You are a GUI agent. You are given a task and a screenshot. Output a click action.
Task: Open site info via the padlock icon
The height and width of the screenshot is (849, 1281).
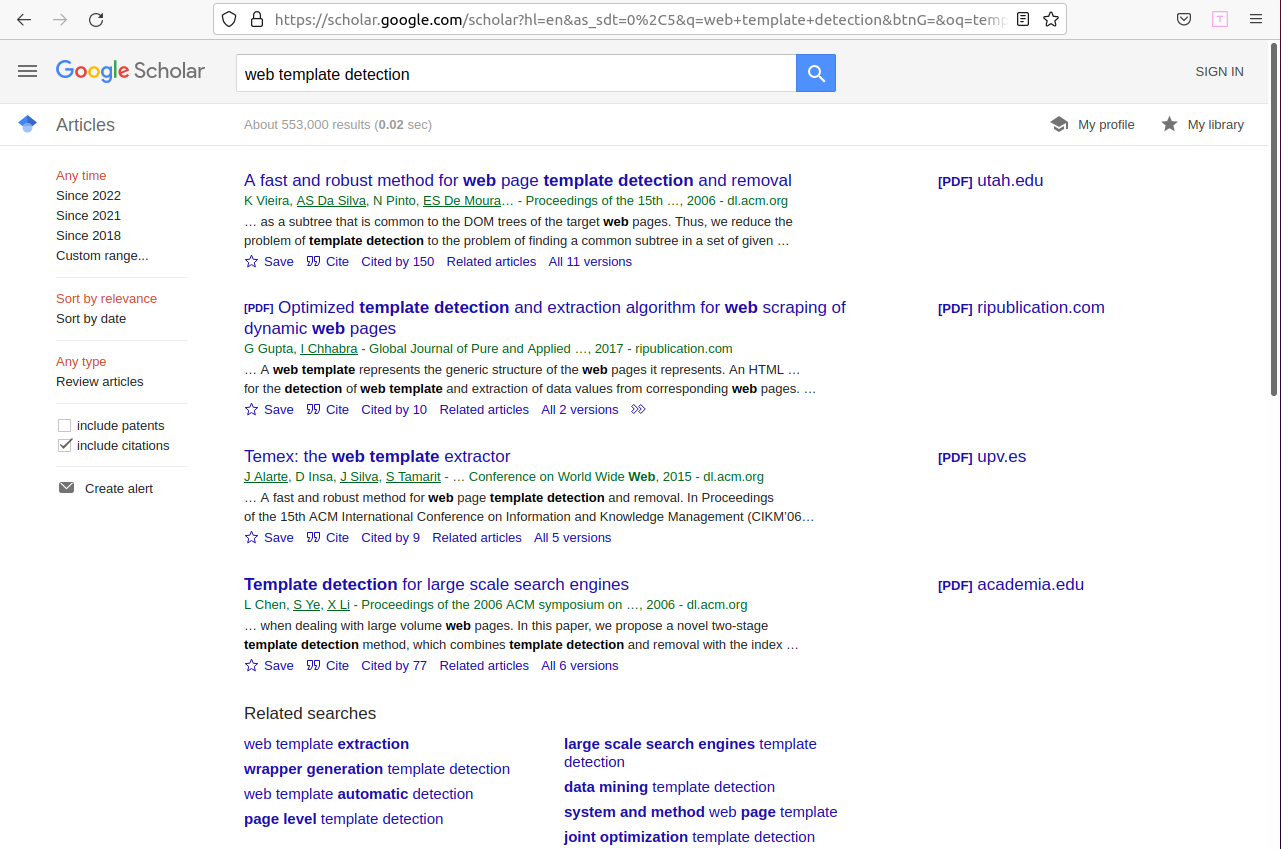(x=257, y=19)
